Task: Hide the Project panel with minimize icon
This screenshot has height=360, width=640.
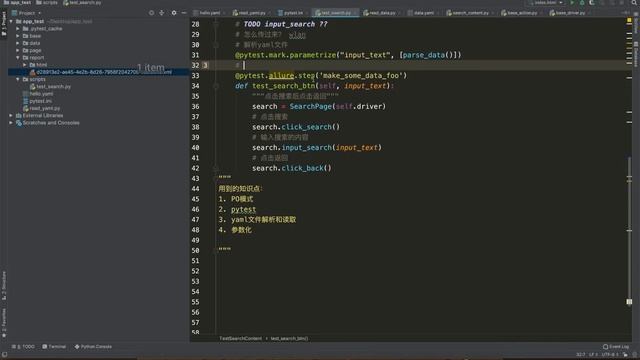Action: [184, 13]
